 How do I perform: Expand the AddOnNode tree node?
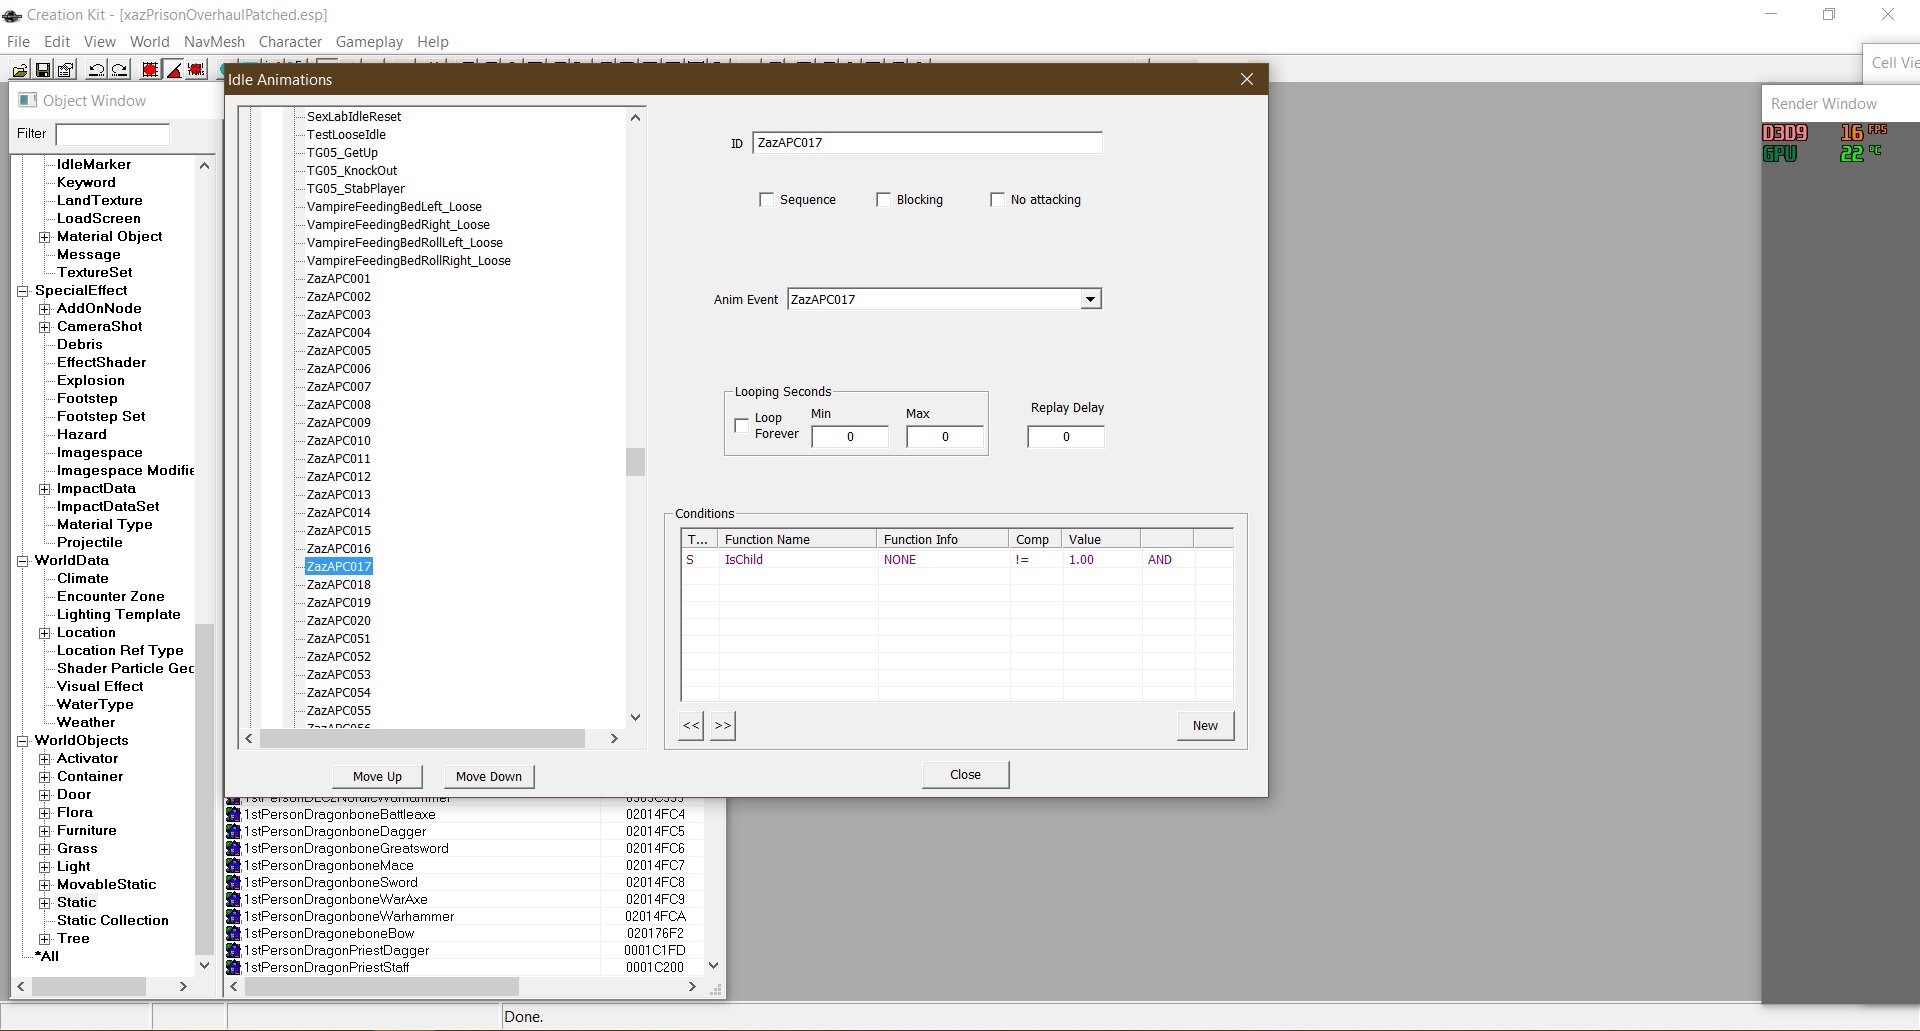(x=44, y=309)
